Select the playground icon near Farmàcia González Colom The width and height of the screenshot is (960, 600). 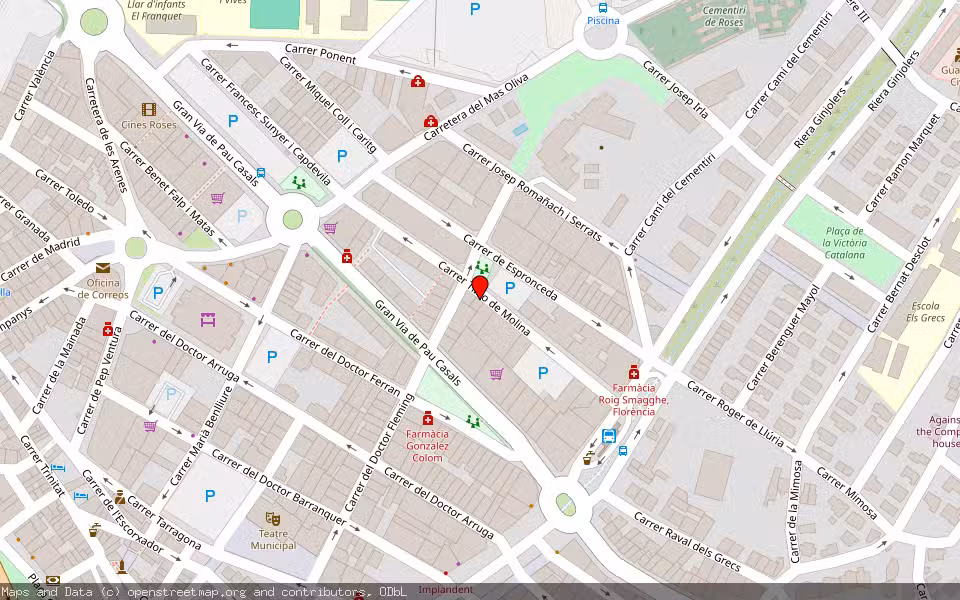coord(473,421)
